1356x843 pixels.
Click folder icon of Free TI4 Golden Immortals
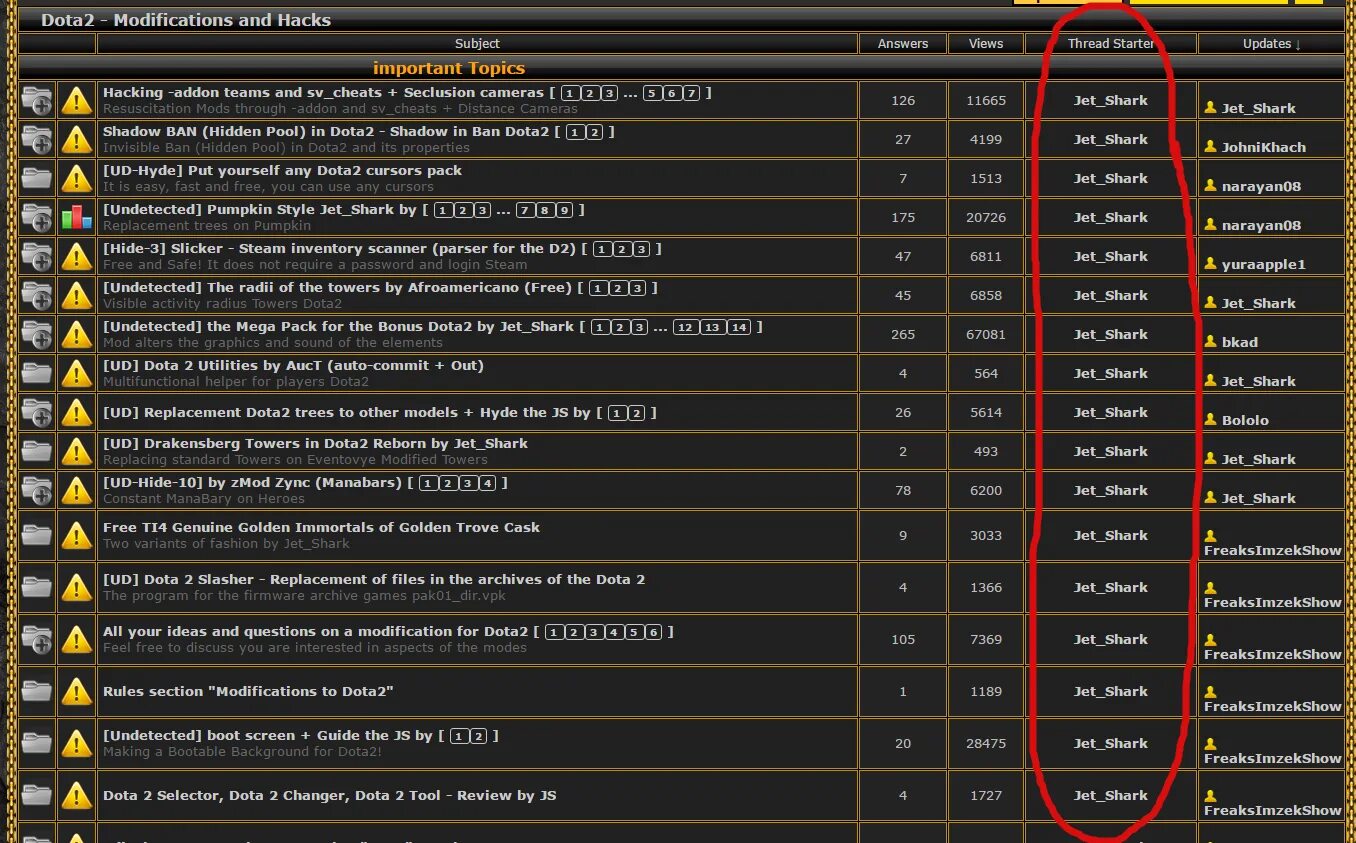tap(37, 535)
